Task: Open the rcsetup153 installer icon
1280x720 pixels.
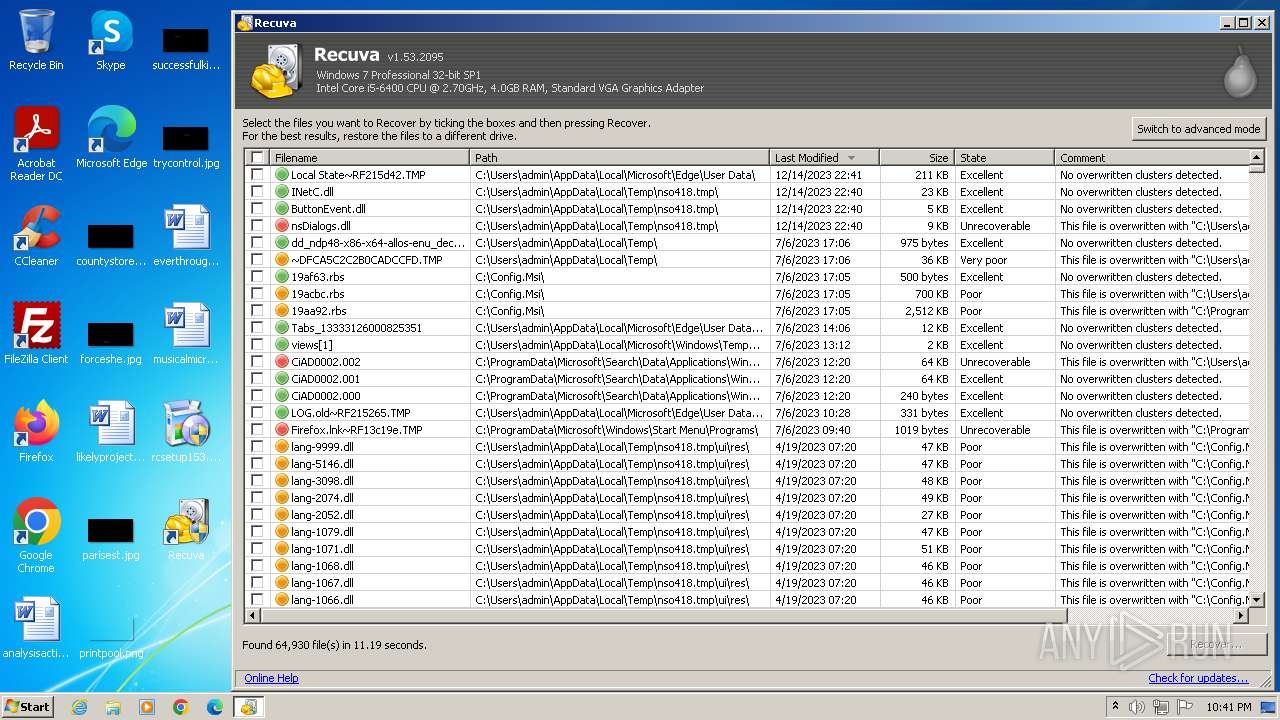Action: pyautogui.click(x=186, y=432)
